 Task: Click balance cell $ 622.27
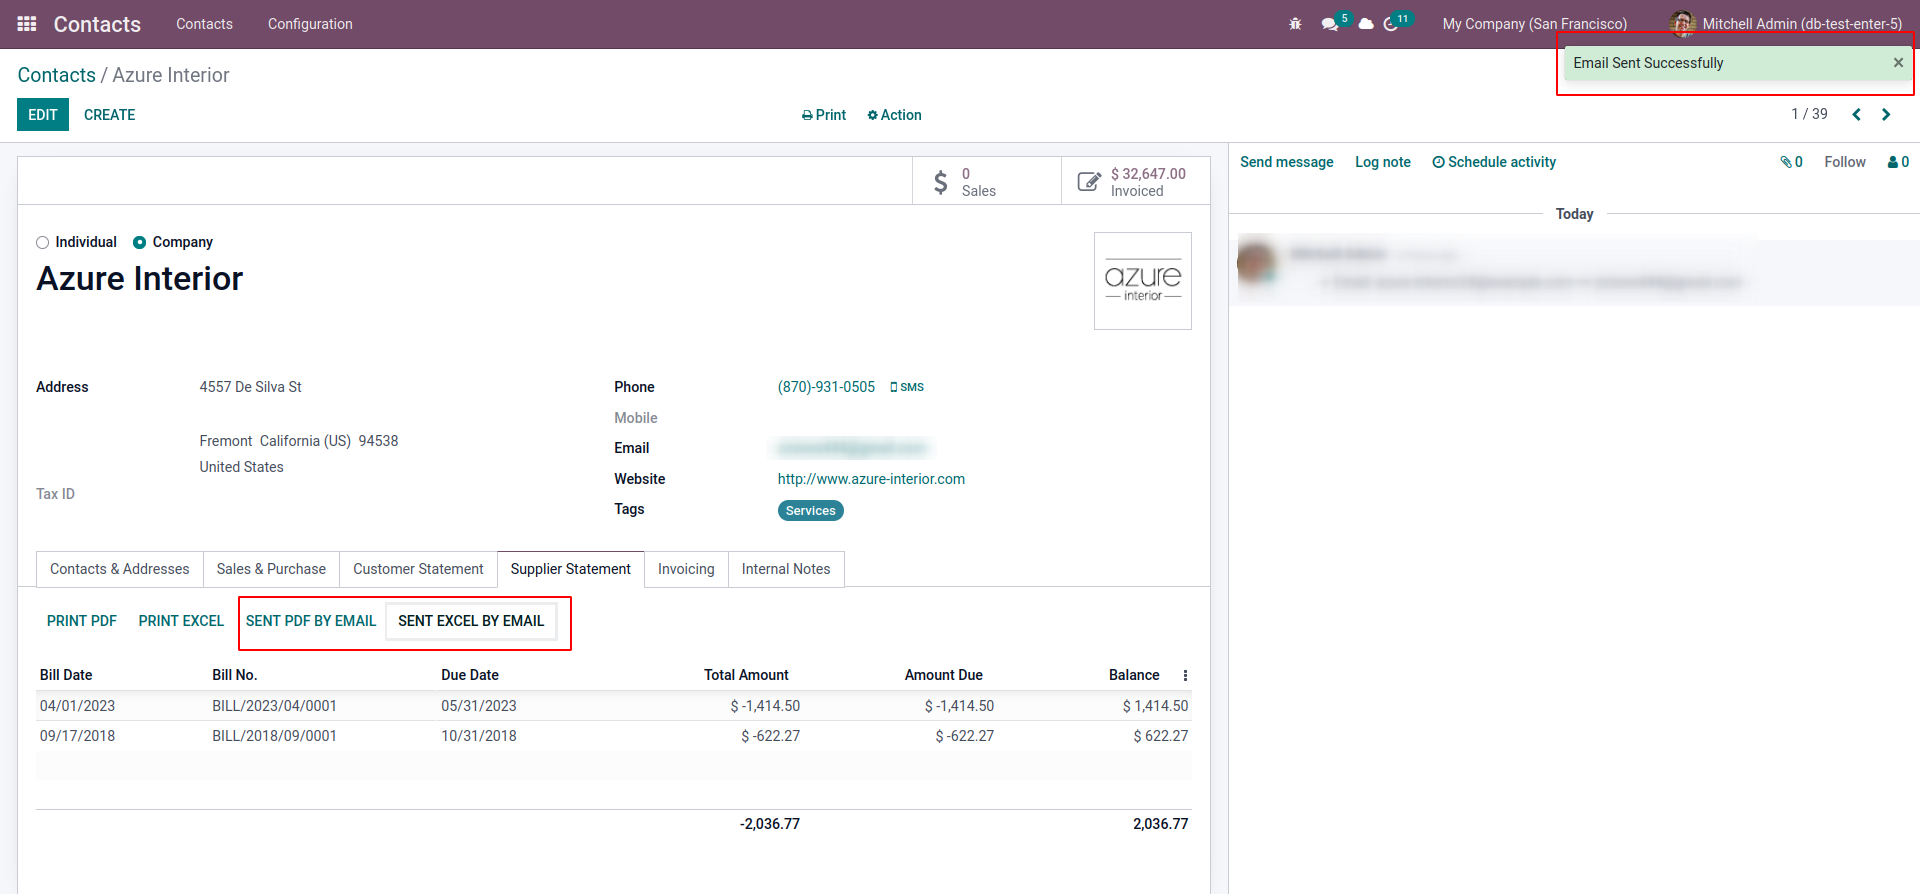pyautogui.click(x=1160, y=736)
